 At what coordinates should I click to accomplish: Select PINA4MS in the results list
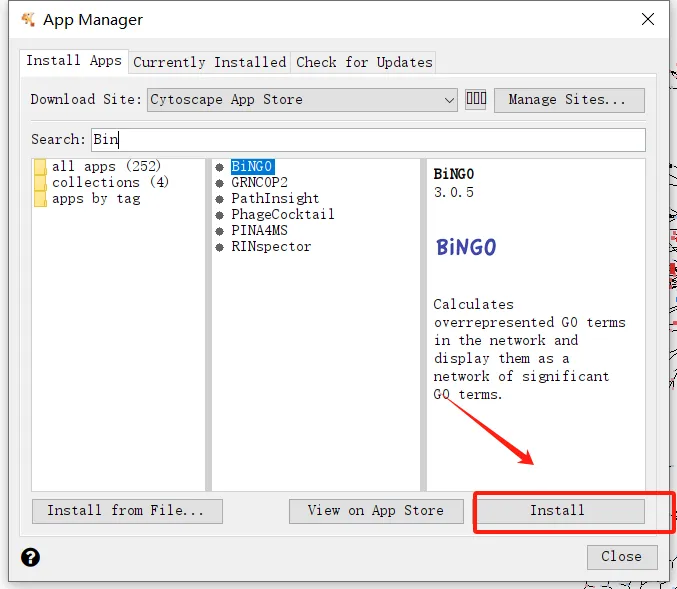[x=259, y=231]
